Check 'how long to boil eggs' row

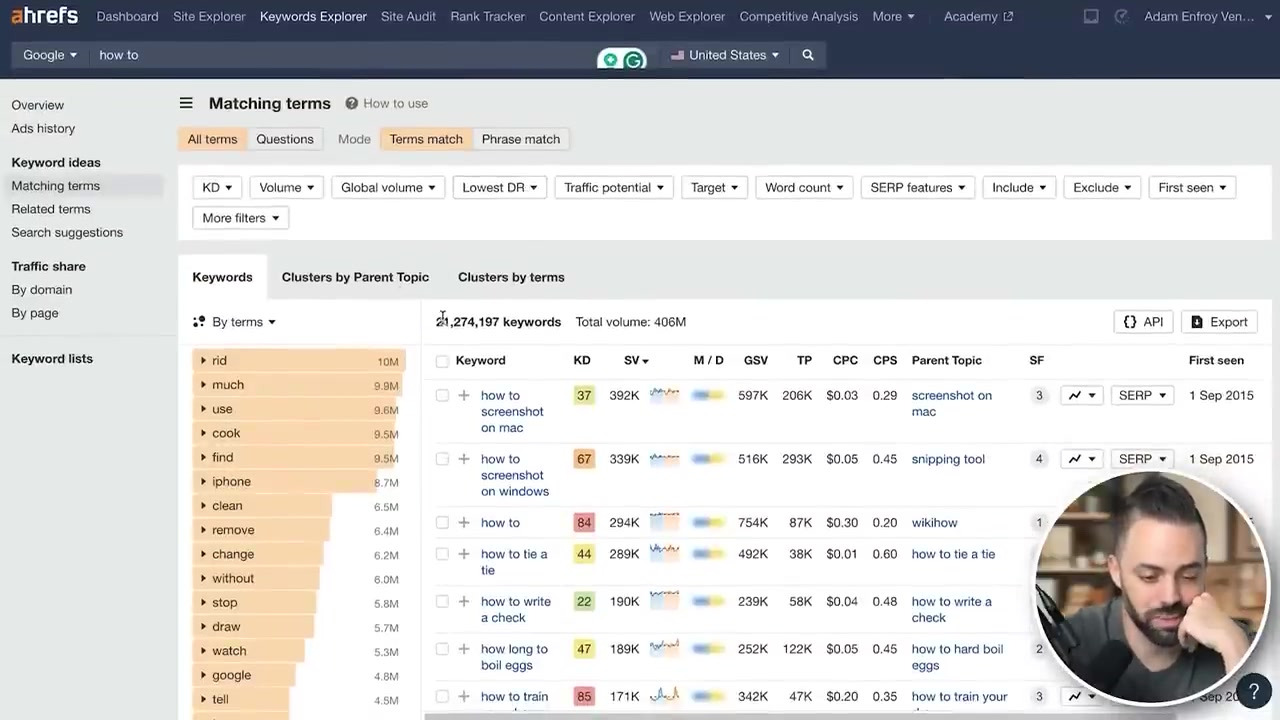[x=442, y=649]
